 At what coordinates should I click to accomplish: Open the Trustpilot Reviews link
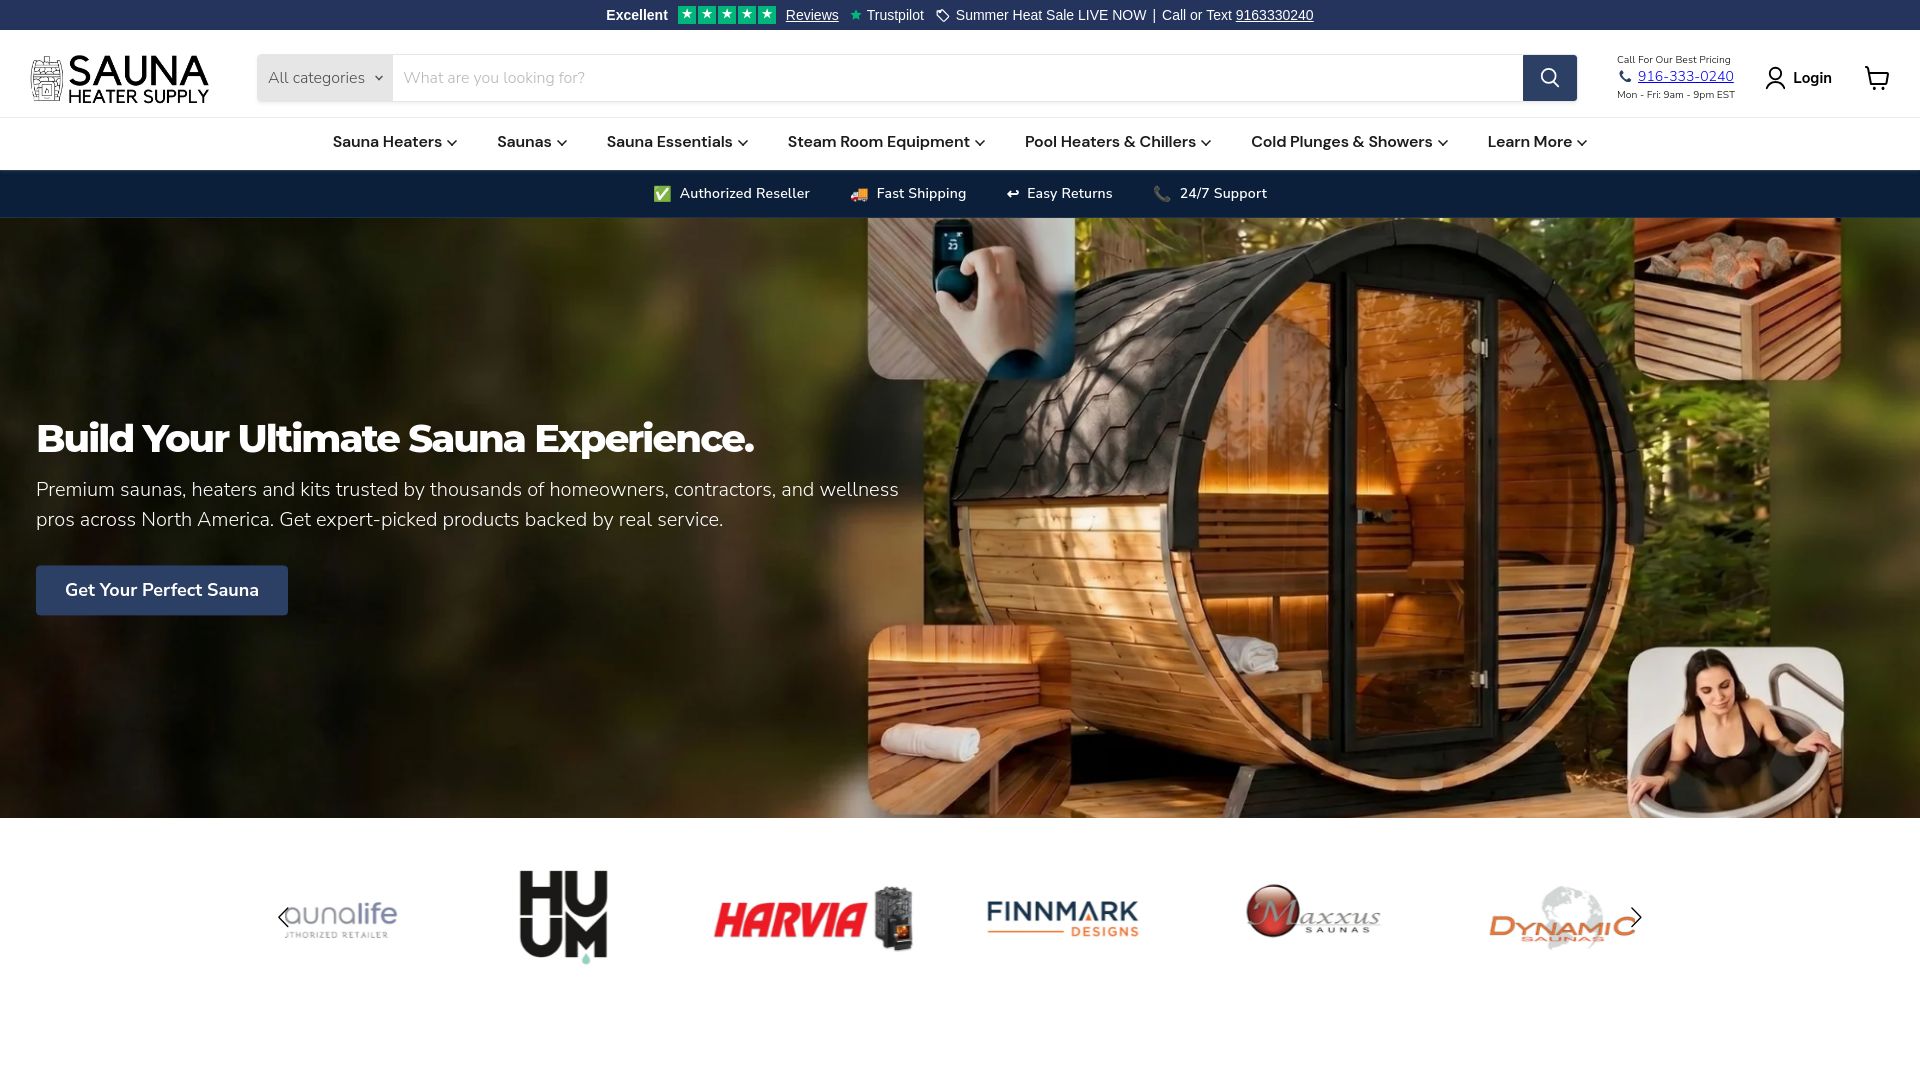pos(812,15)
